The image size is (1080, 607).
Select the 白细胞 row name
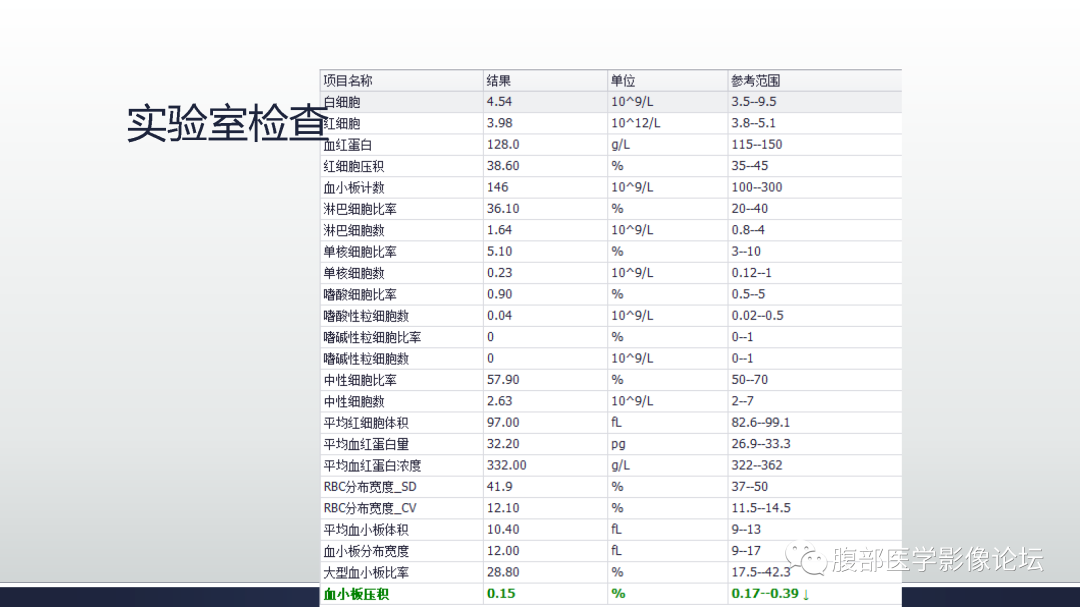[342, 102]
